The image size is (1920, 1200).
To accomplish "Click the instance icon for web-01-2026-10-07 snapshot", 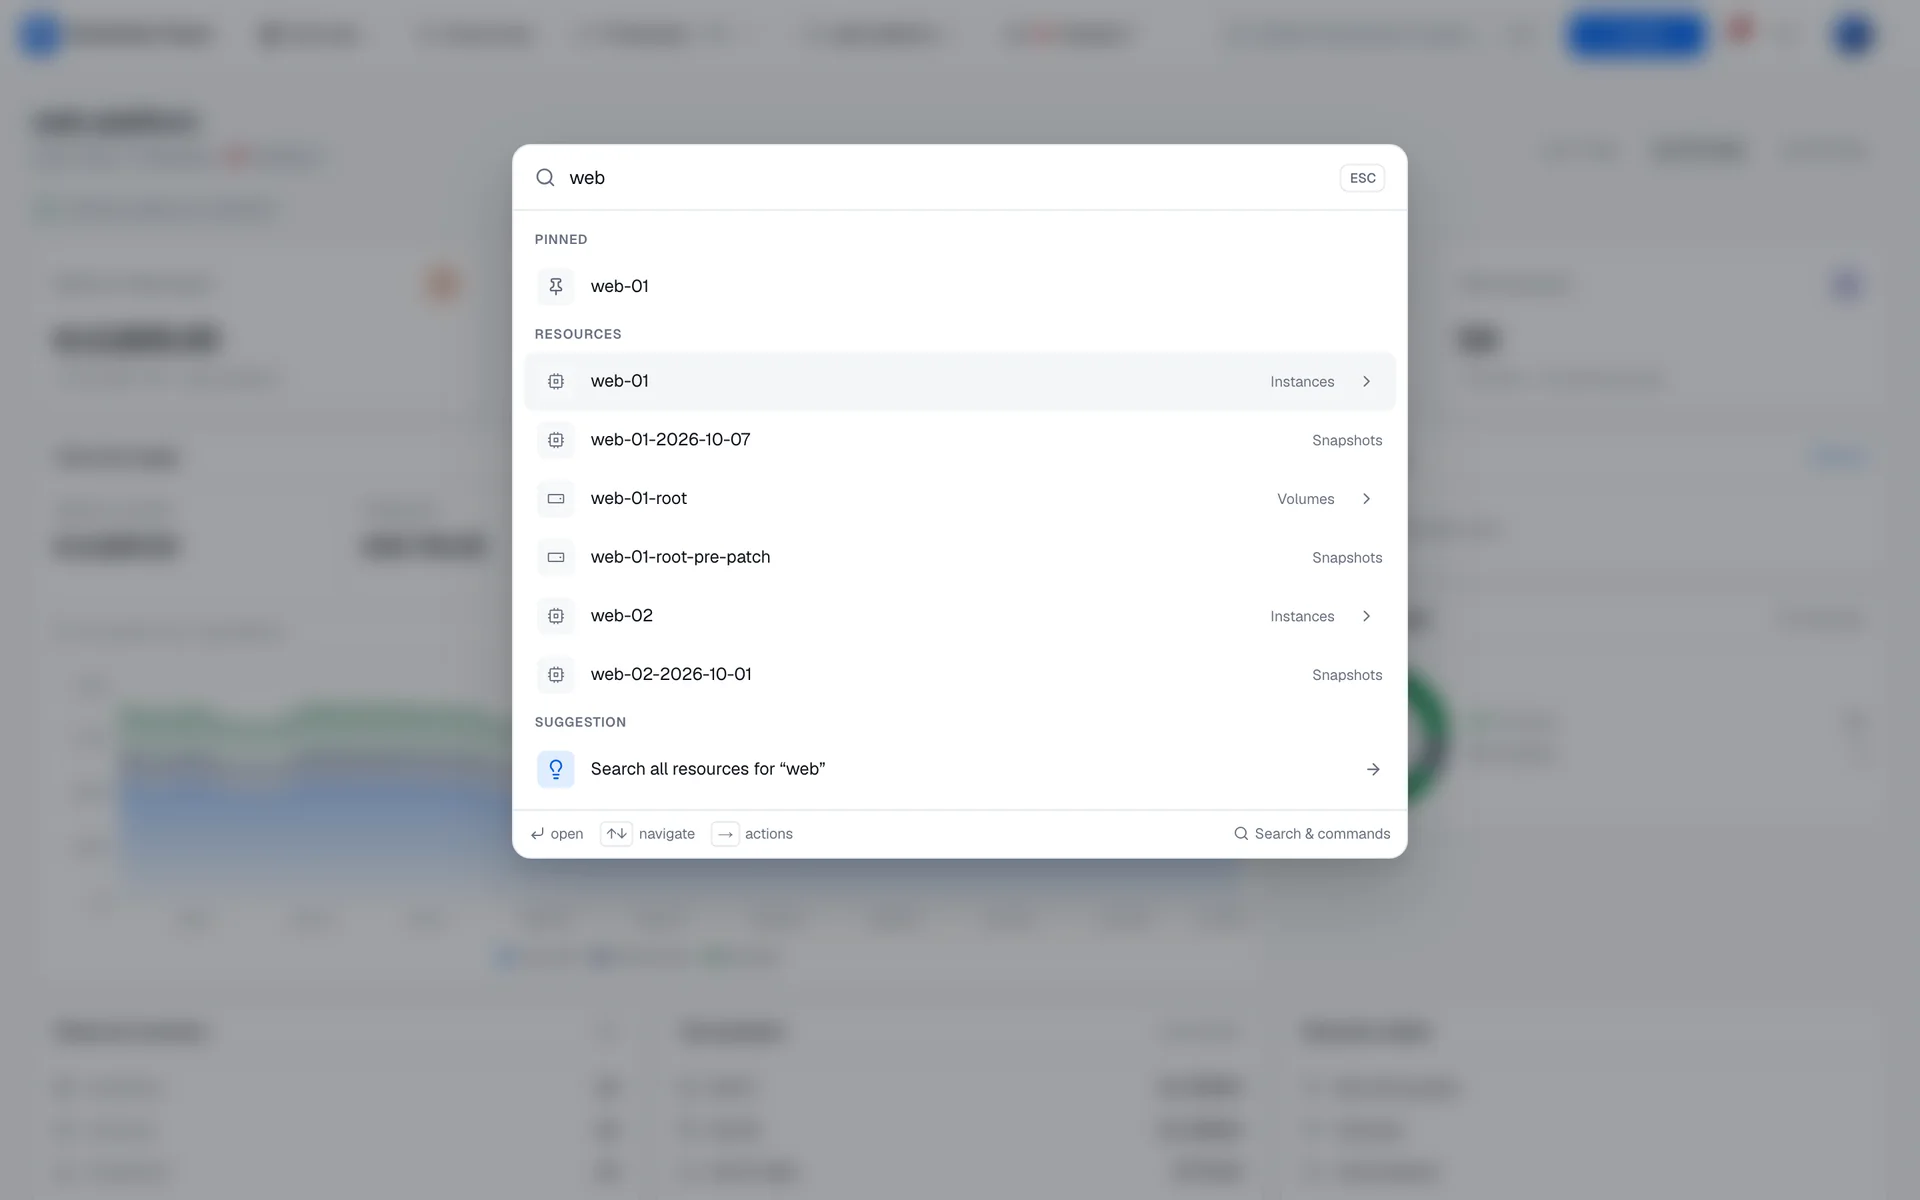I will point(556,440).
